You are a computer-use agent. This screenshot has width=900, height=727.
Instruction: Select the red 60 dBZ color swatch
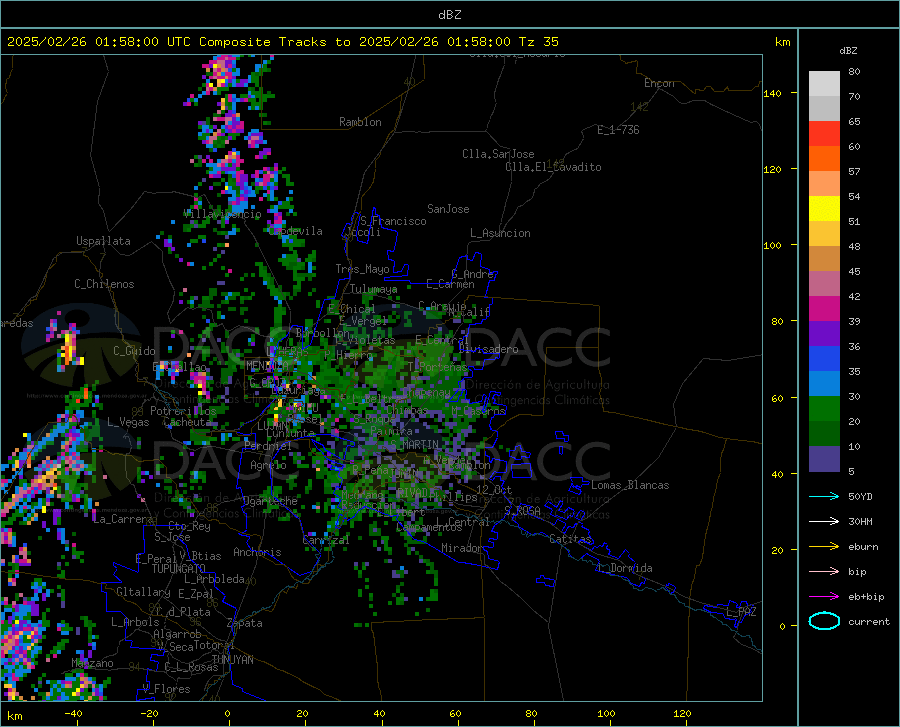[x=824, y=134]
